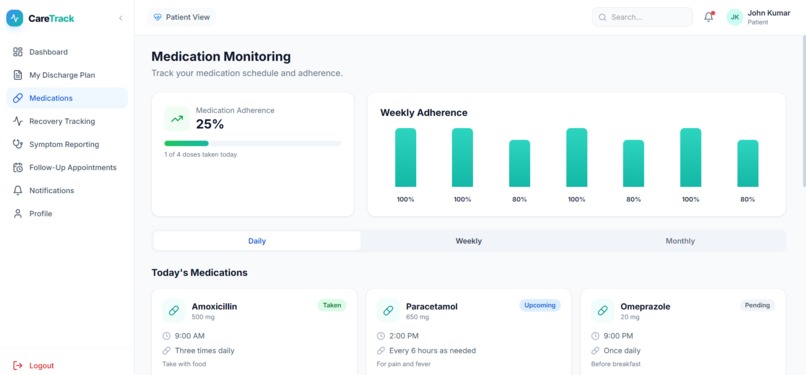Click the heart icon in Patient View

tap(158, 17)
